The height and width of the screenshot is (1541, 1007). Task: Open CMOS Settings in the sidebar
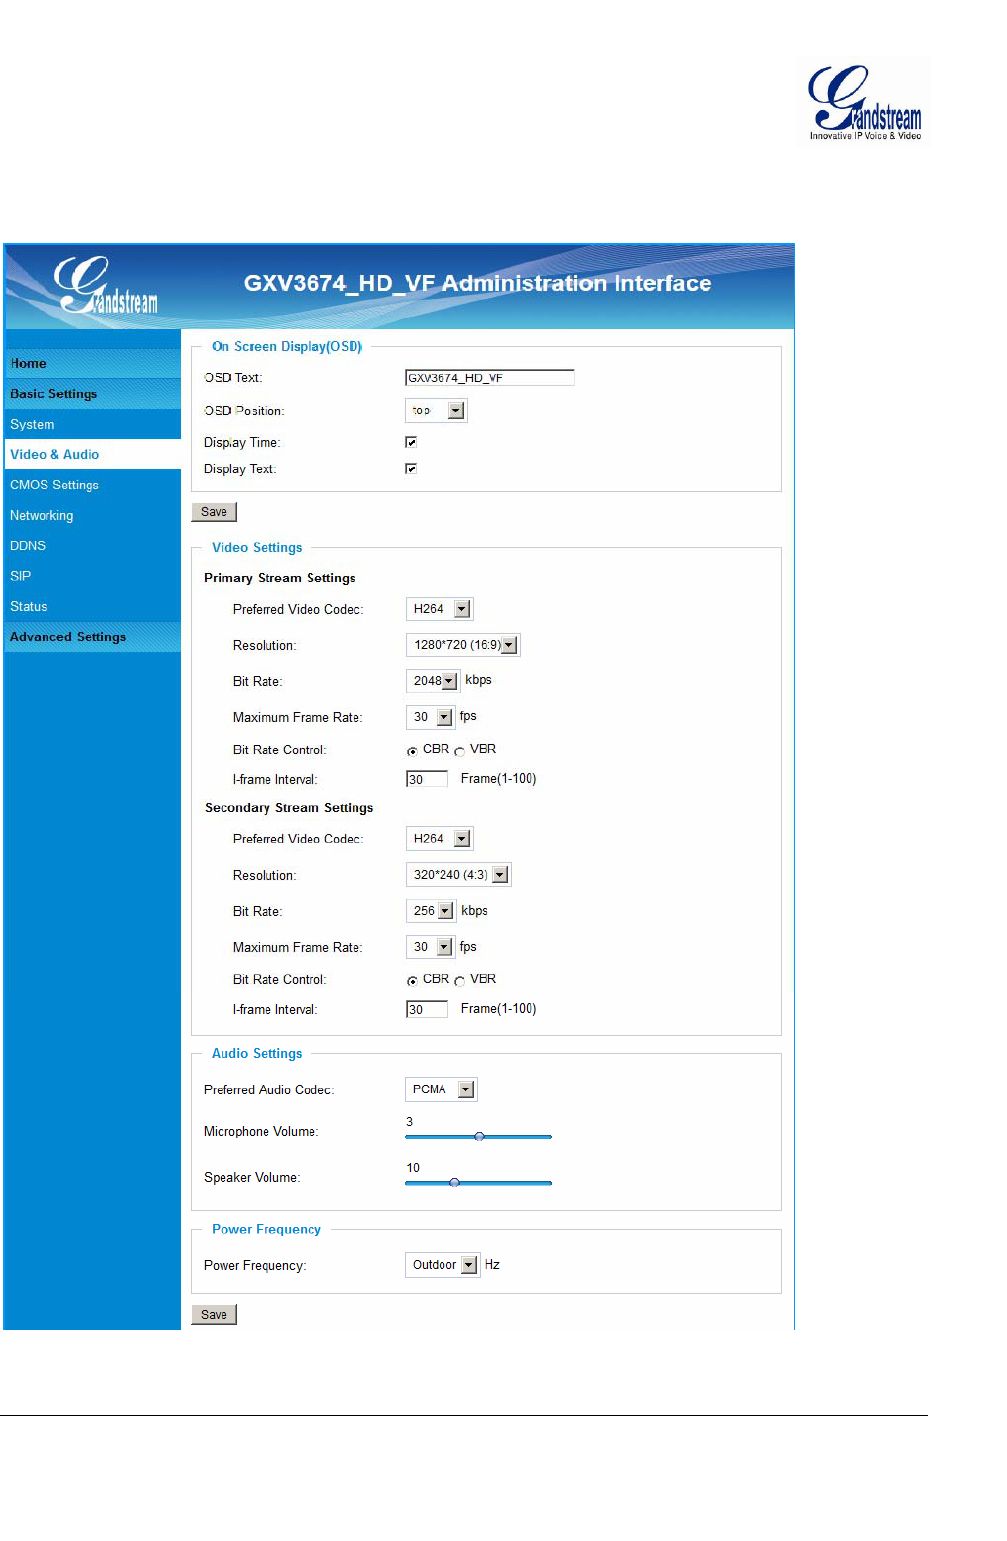[93, 485]
